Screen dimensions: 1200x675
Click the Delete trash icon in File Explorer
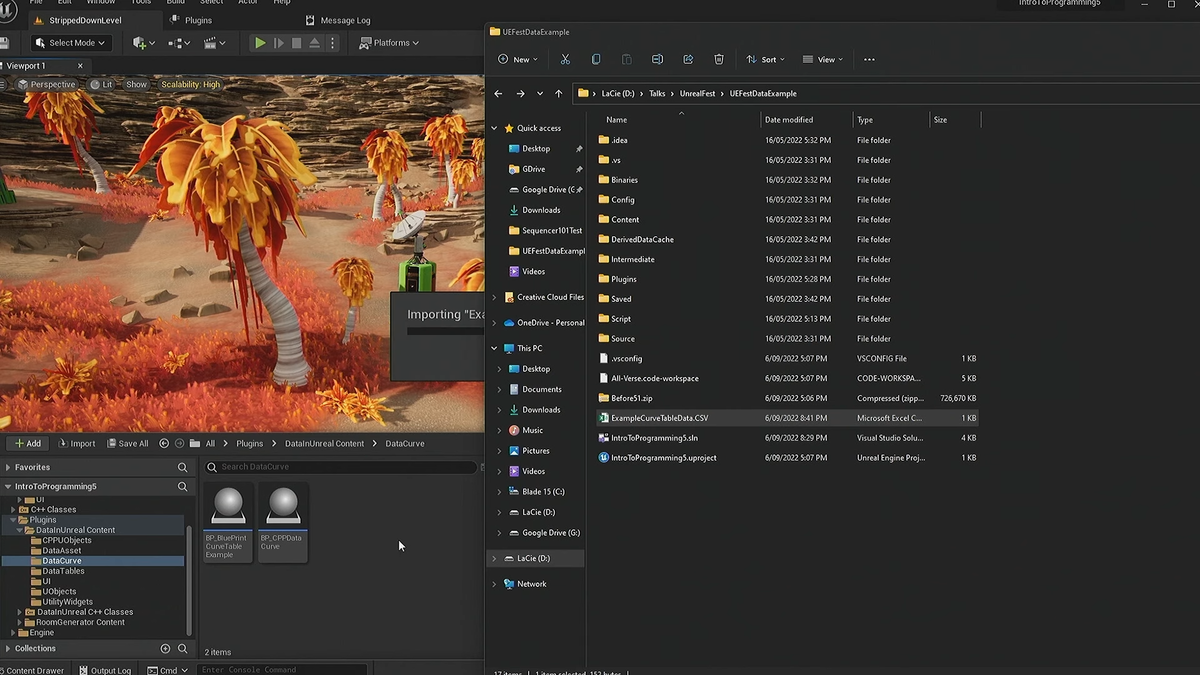point(719,60)
